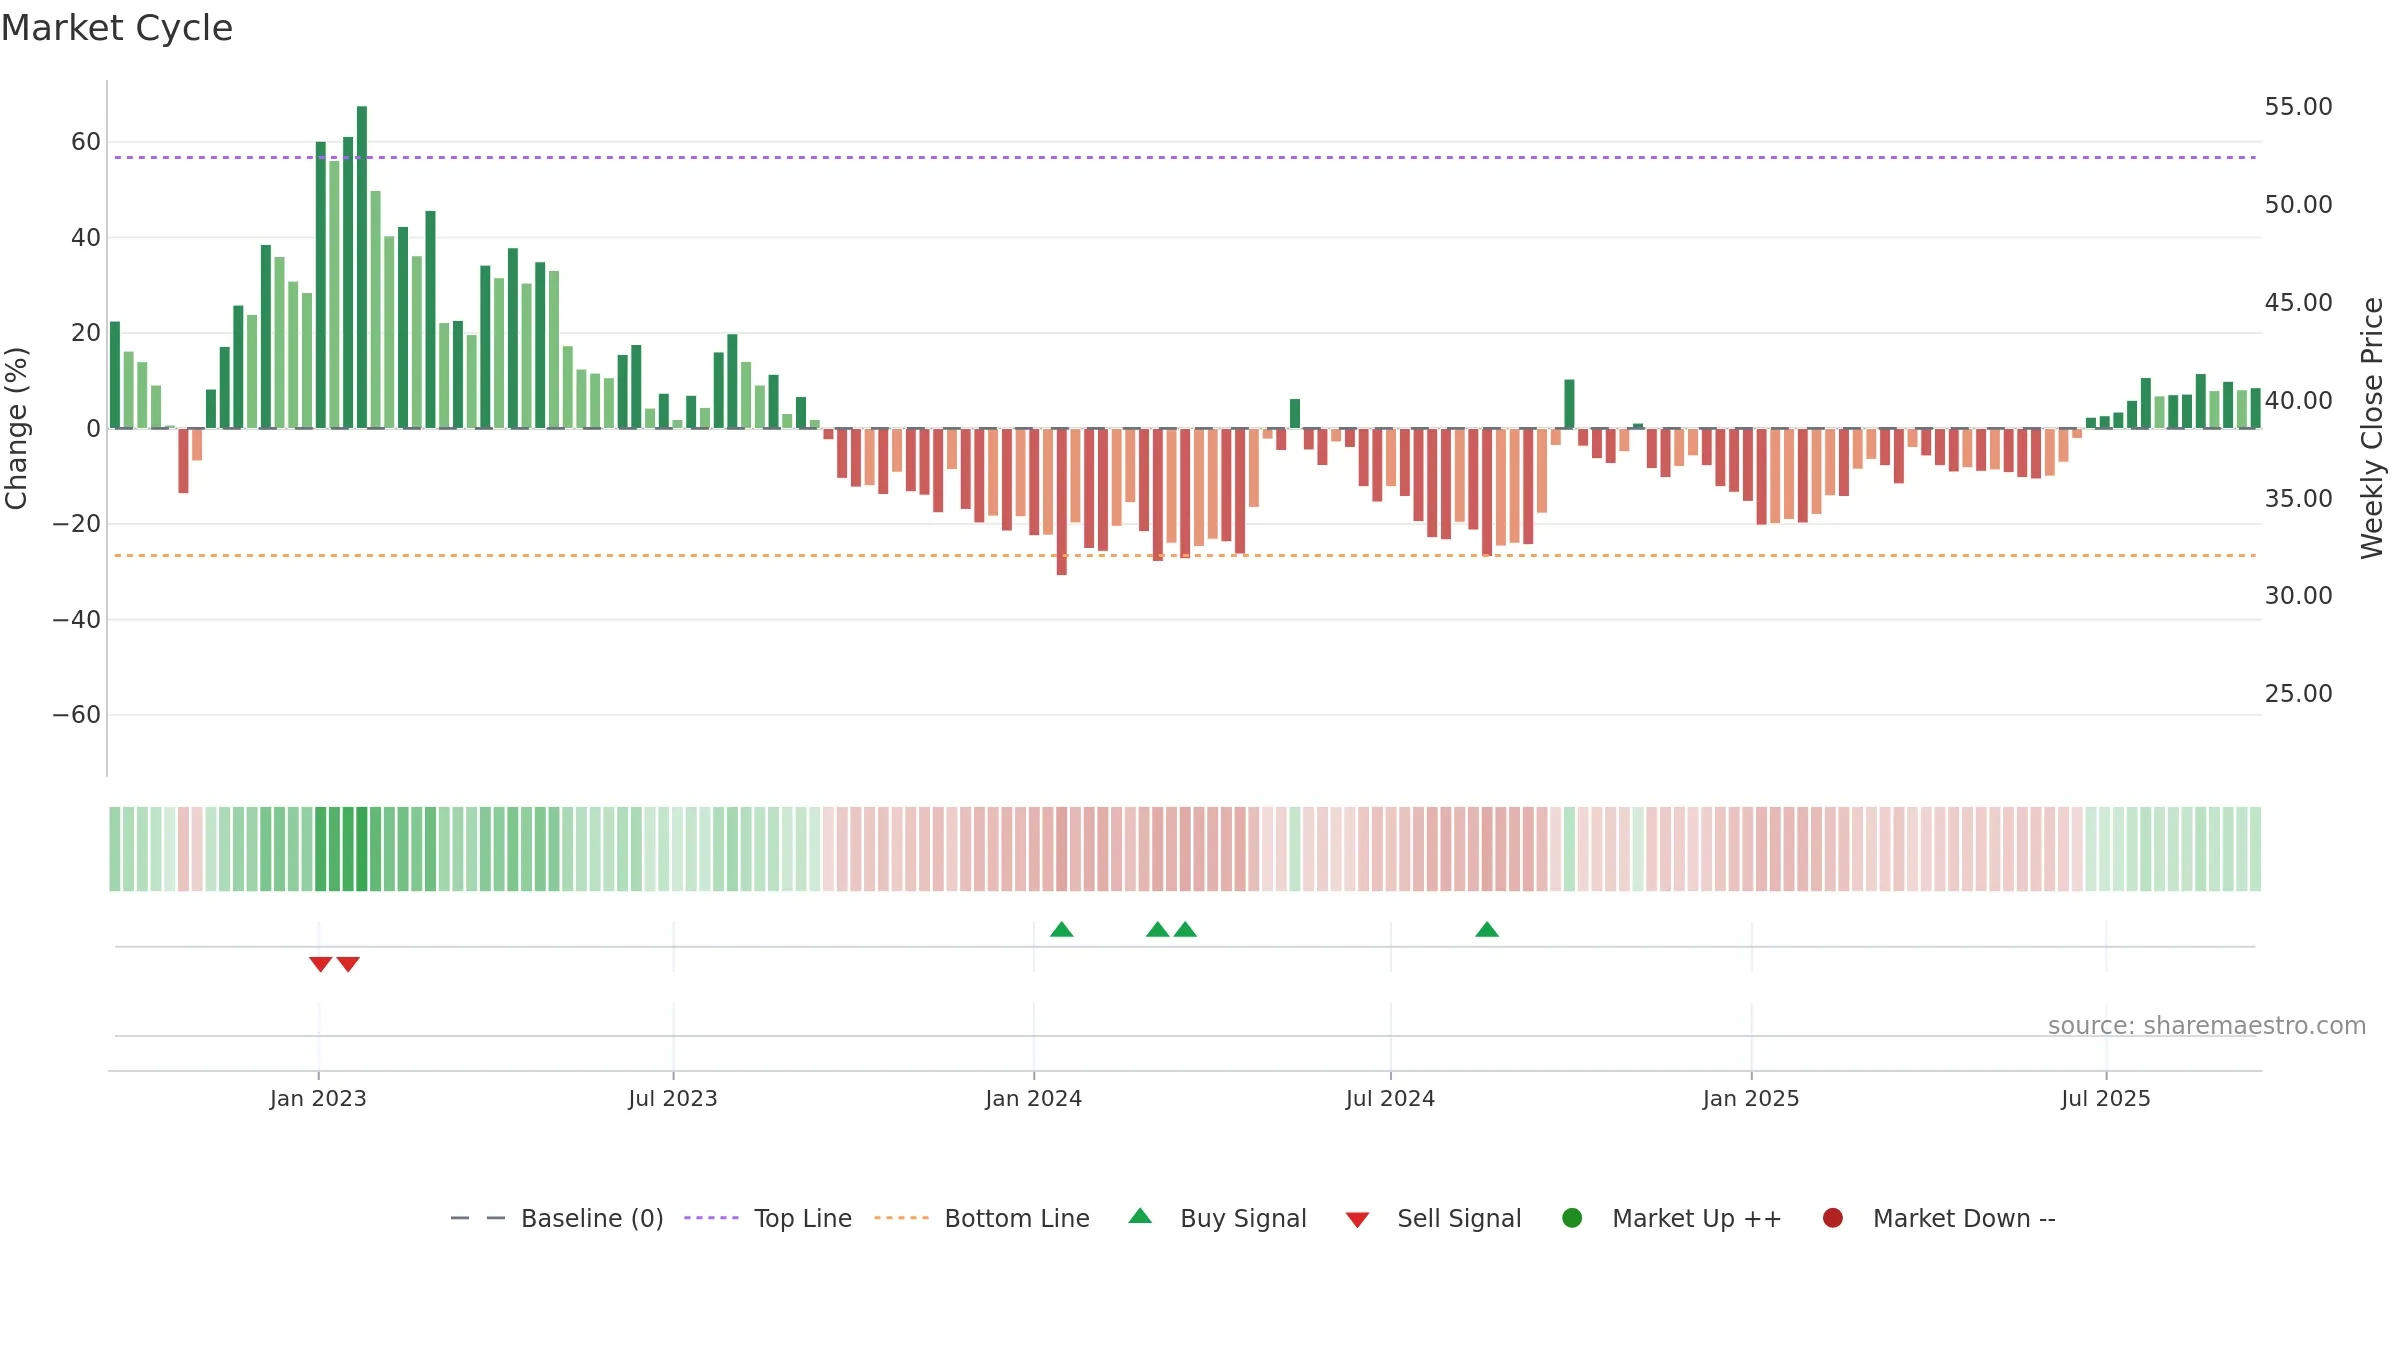2400x1350 pixels.
Task: Click the 40.00 price axis label
Action: tap(2298, 400)
